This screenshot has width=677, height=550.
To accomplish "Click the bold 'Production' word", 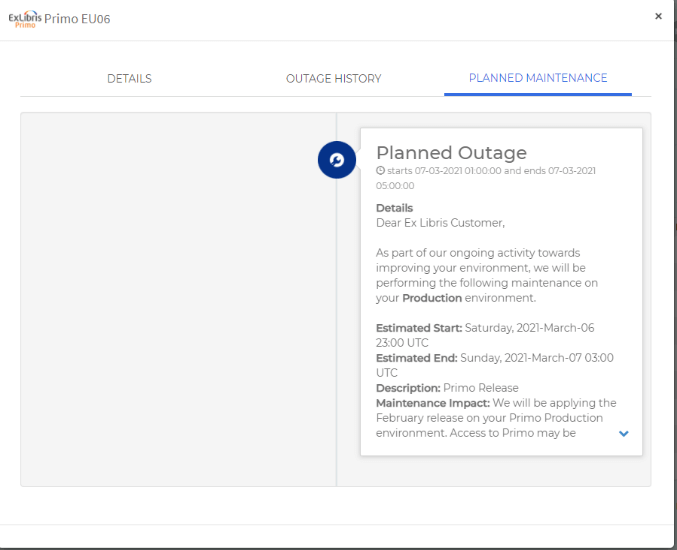I will 432,298.
